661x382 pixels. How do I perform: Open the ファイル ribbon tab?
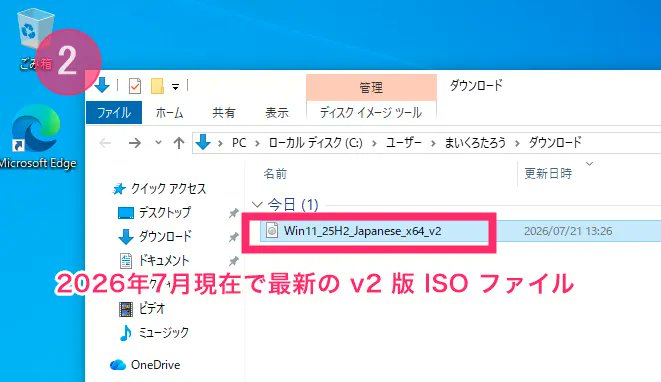pyautogui.click(x=114, y=113)
